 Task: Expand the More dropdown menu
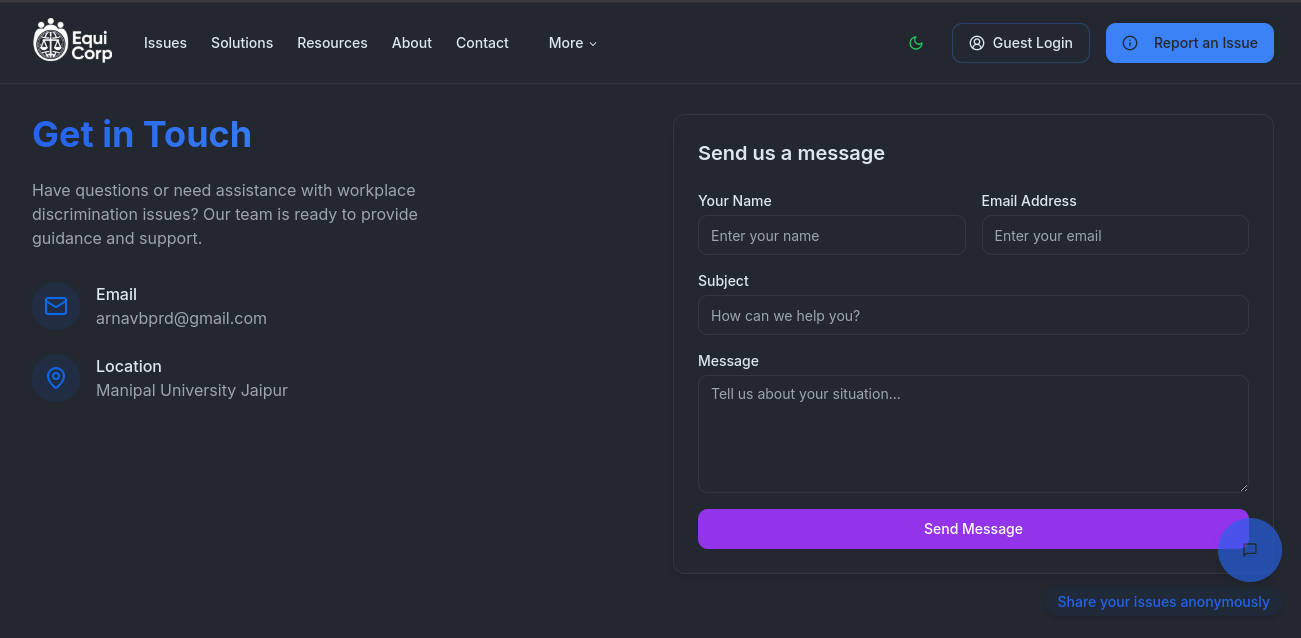pyautogui.click(x=572, y=43)
